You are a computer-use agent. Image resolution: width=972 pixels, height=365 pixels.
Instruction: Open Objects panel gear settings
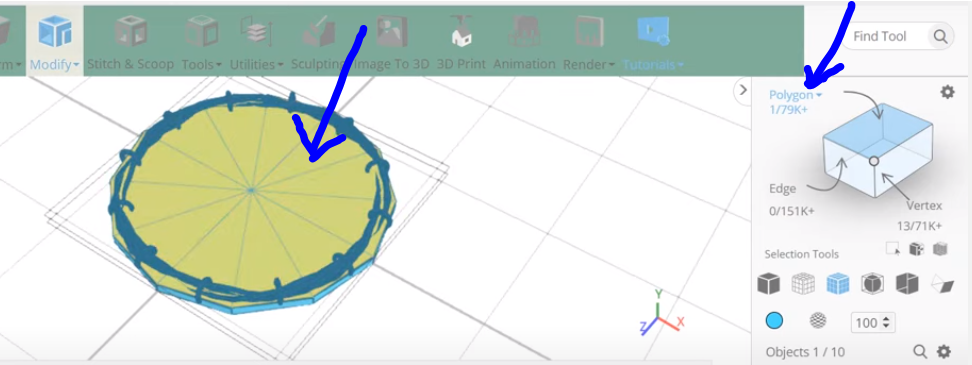coord(943,352)
